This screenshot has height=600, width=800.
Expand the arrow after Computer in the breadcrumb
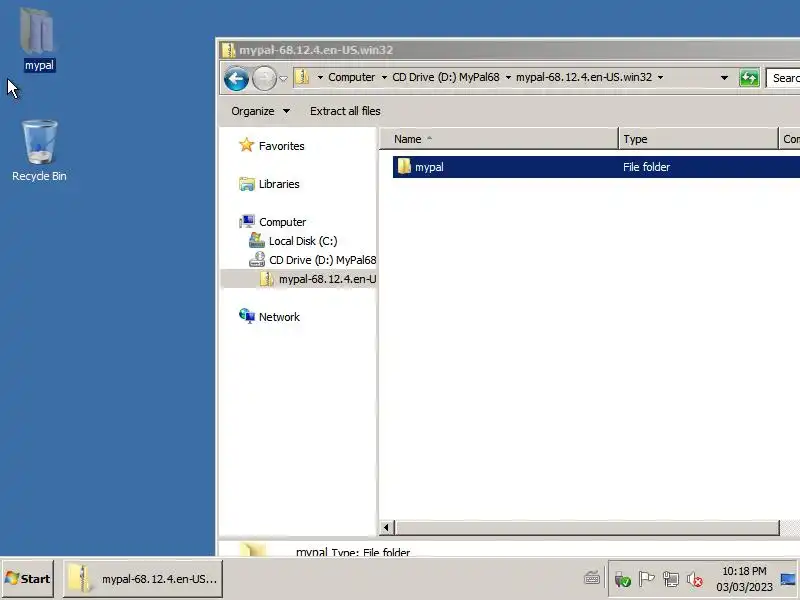[x=384, y=78]
